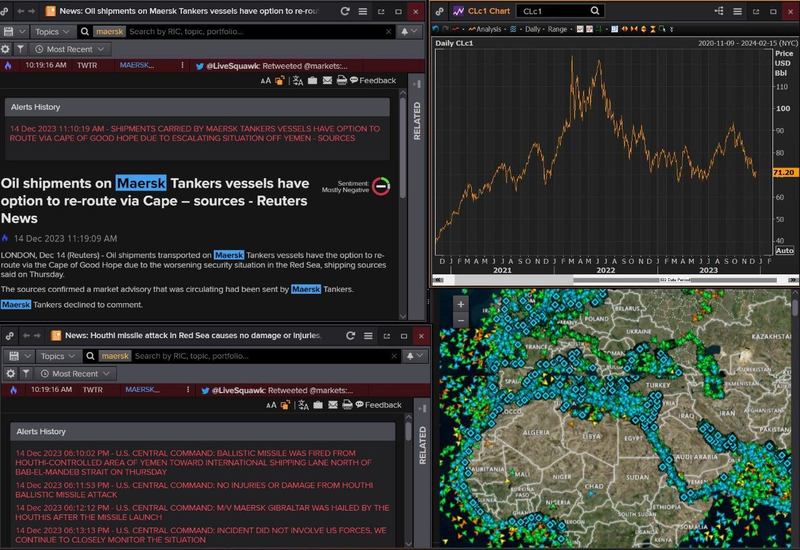The width and height of the screenshot is (800, 550).
Task: Toggle font size AA in top article
Action: [x=266, y=80]
